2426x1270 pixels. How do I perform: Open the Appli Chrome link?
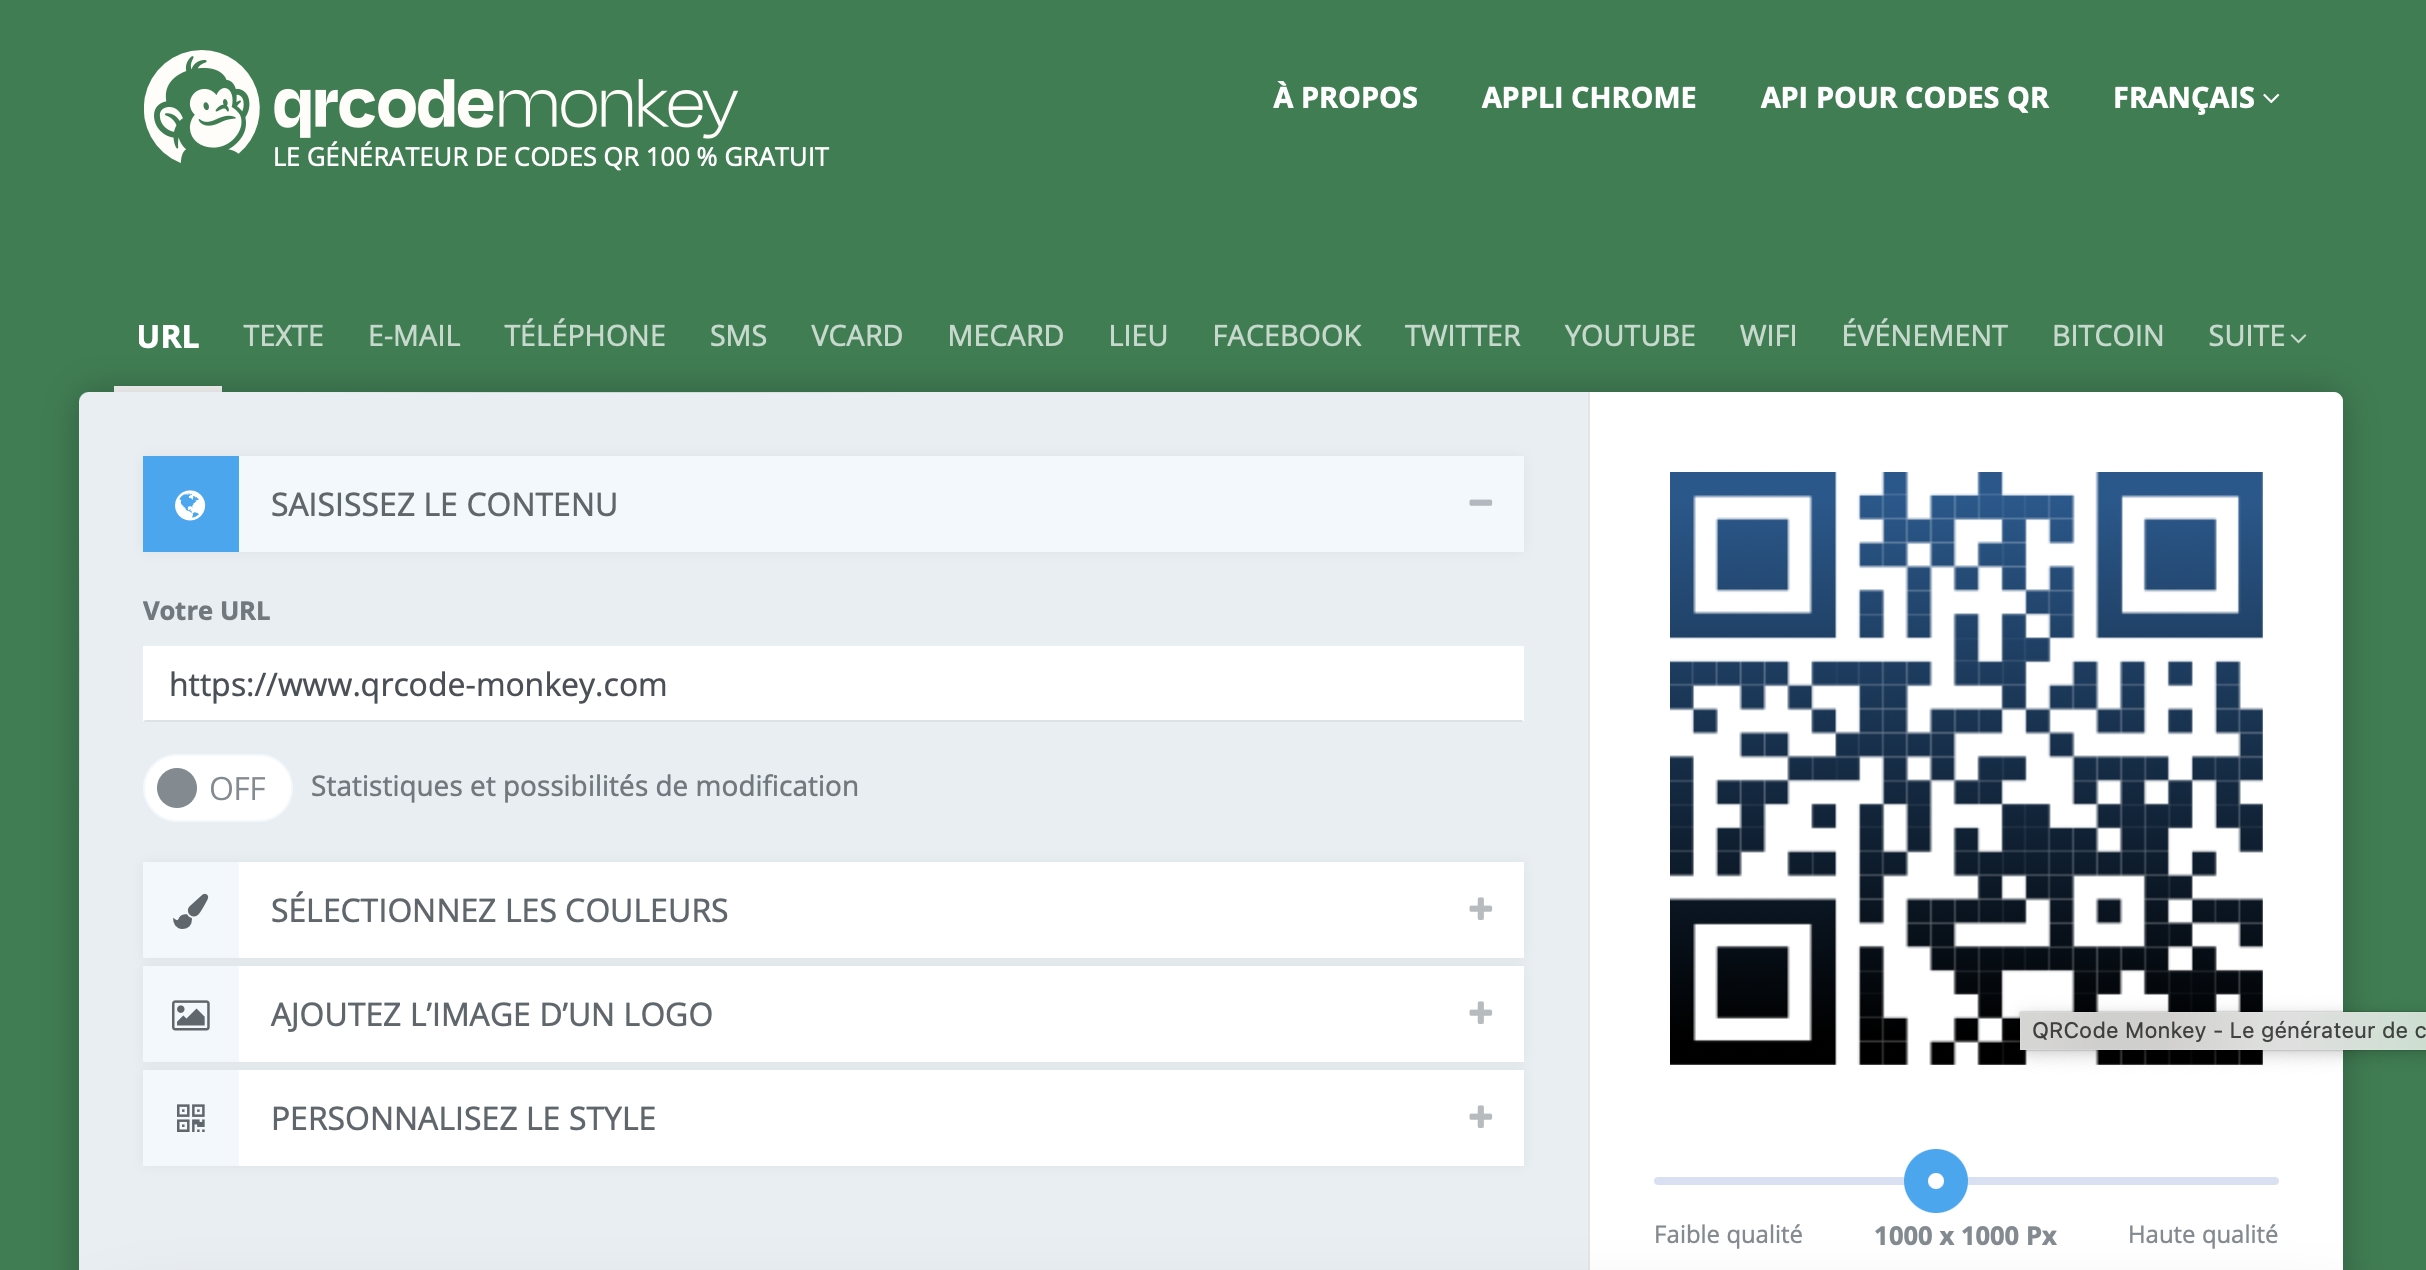coord(1589,98)
